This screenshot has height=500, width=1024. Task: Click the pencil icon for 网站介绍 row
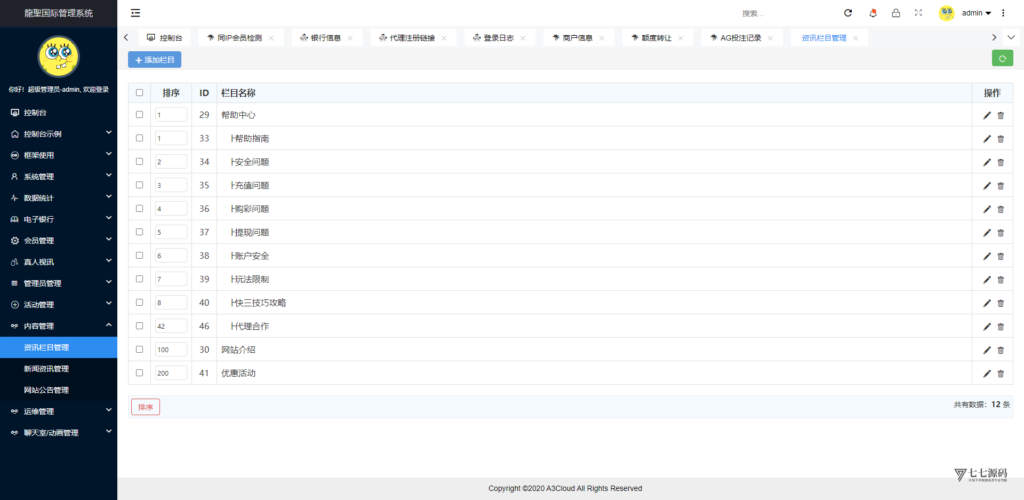[x=987, y=350]
